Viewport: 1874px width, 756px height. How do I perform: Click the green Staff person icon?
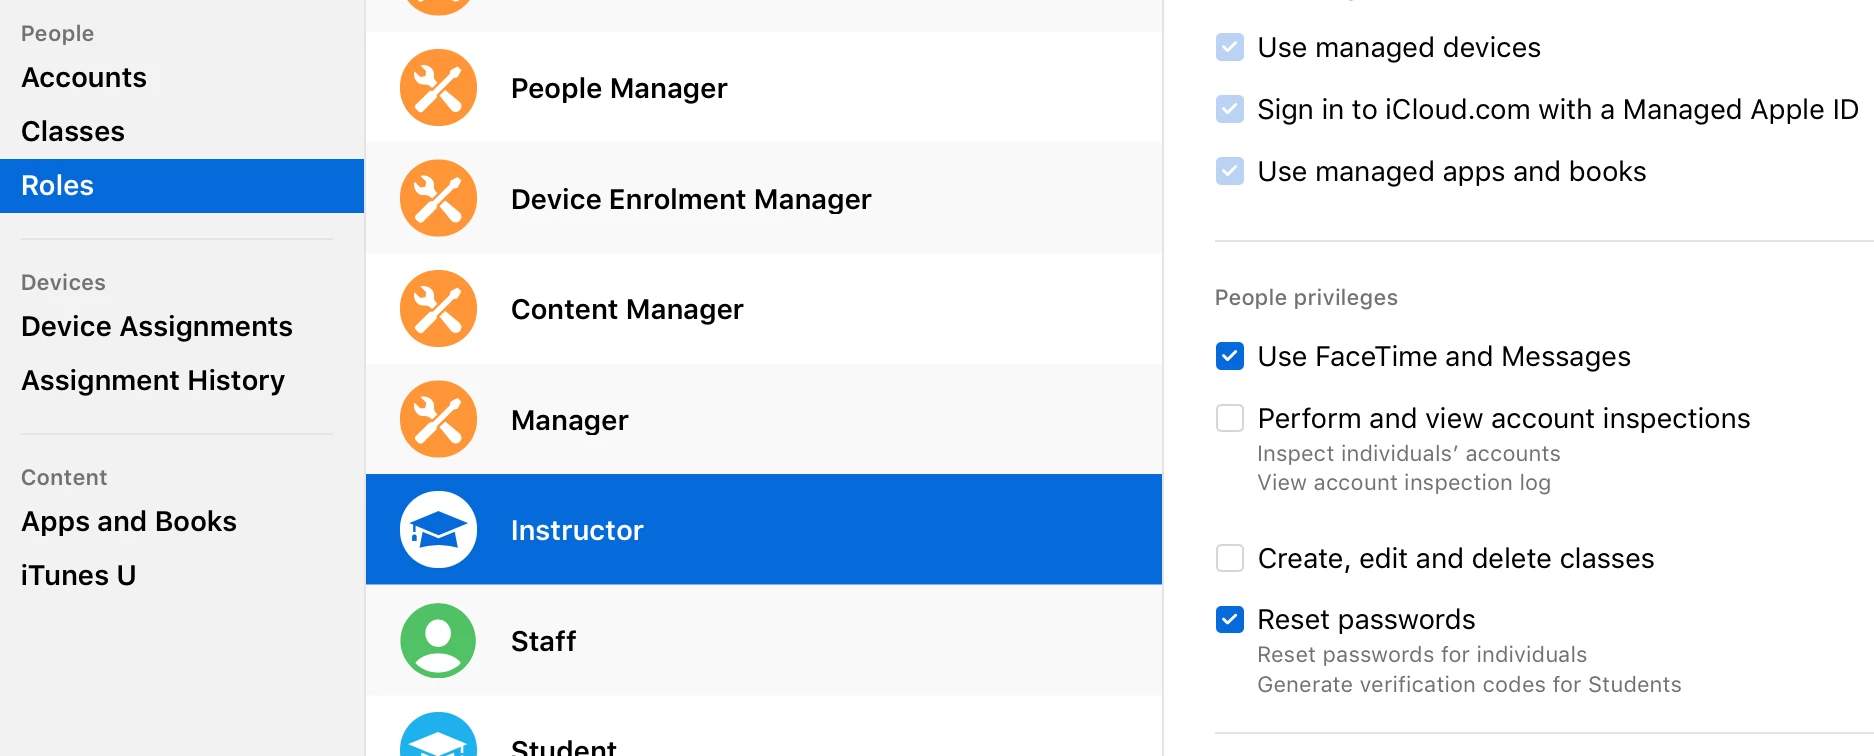(438, 640)
